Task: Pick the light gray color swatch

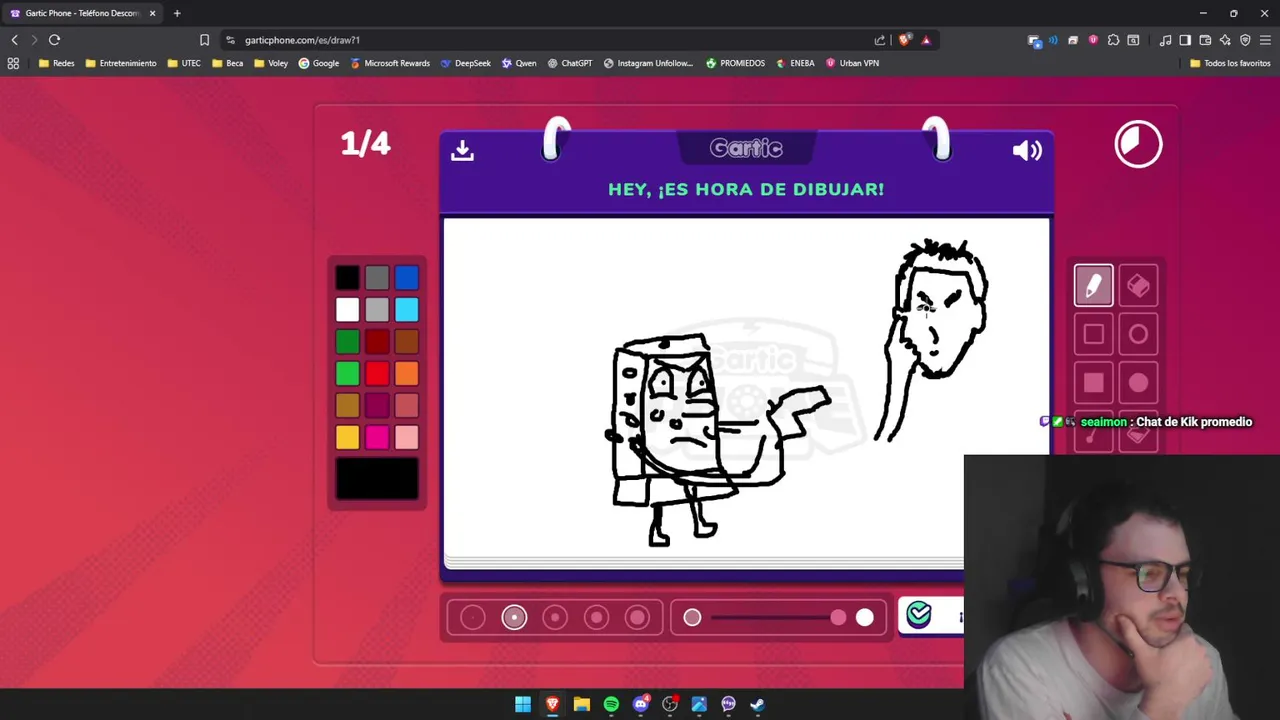Action: 377,310
